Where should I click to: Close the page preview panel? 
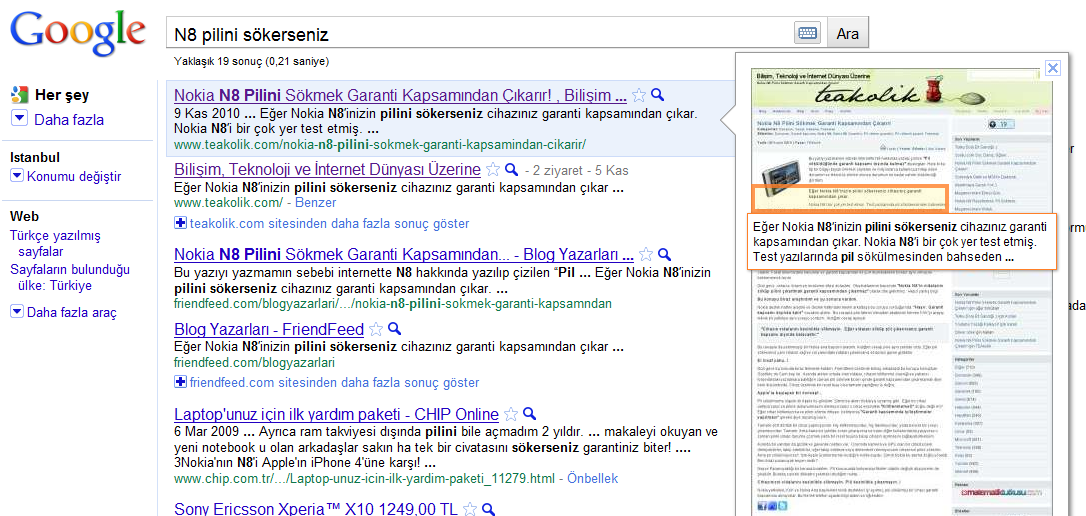click(x=1053, y=67)
